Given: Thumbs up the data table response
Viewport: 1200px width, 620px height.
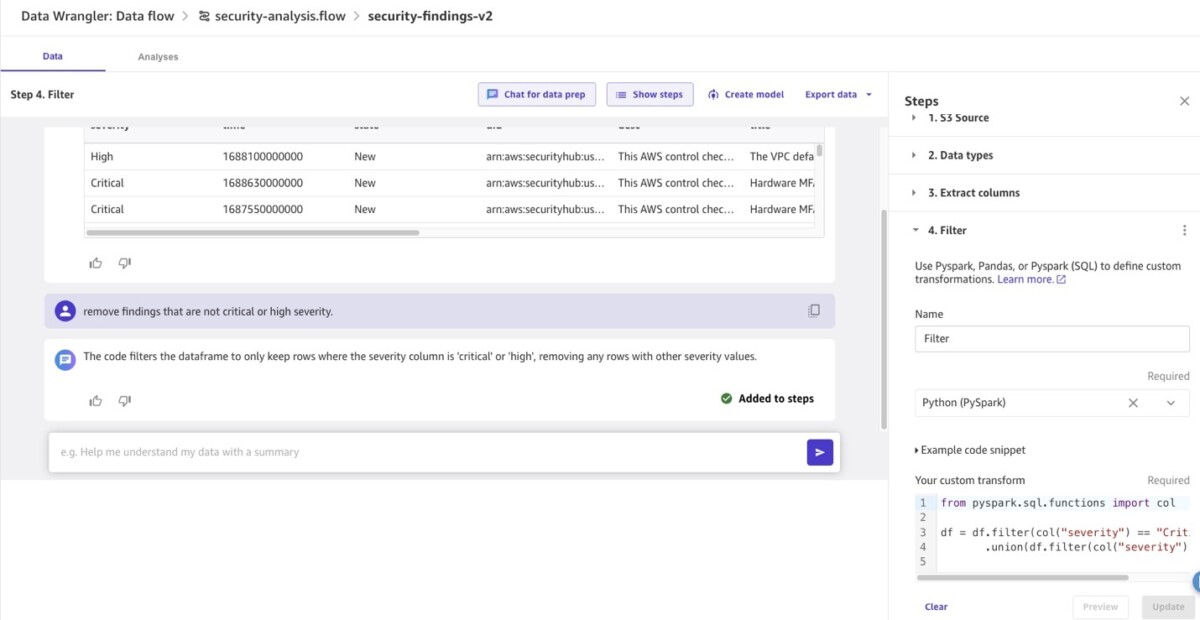Looking at the screenshot, I should 96,263.
